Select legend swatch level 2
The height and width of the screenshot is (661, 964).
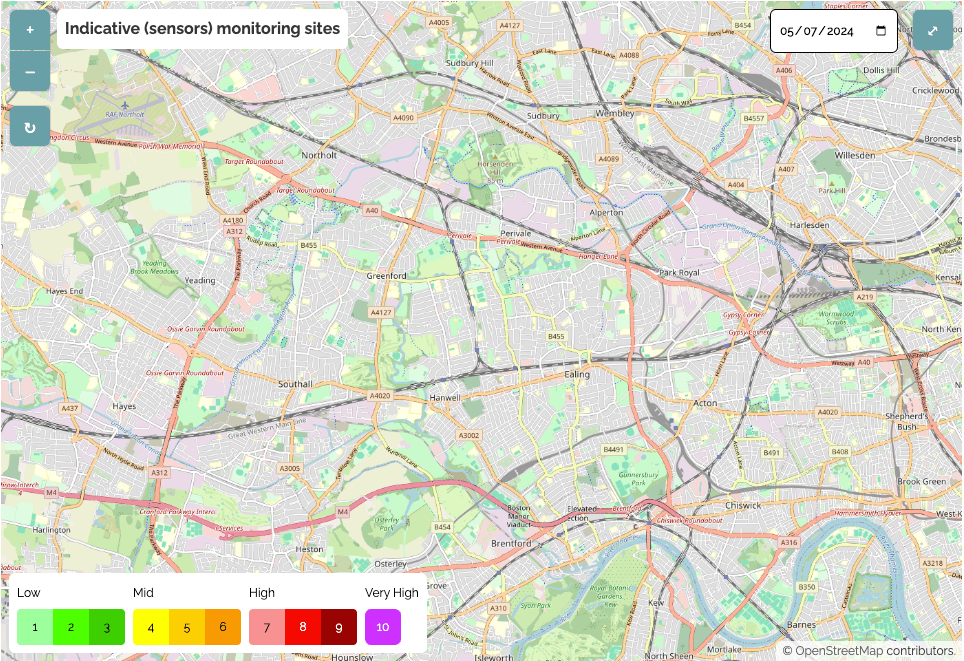71,627
